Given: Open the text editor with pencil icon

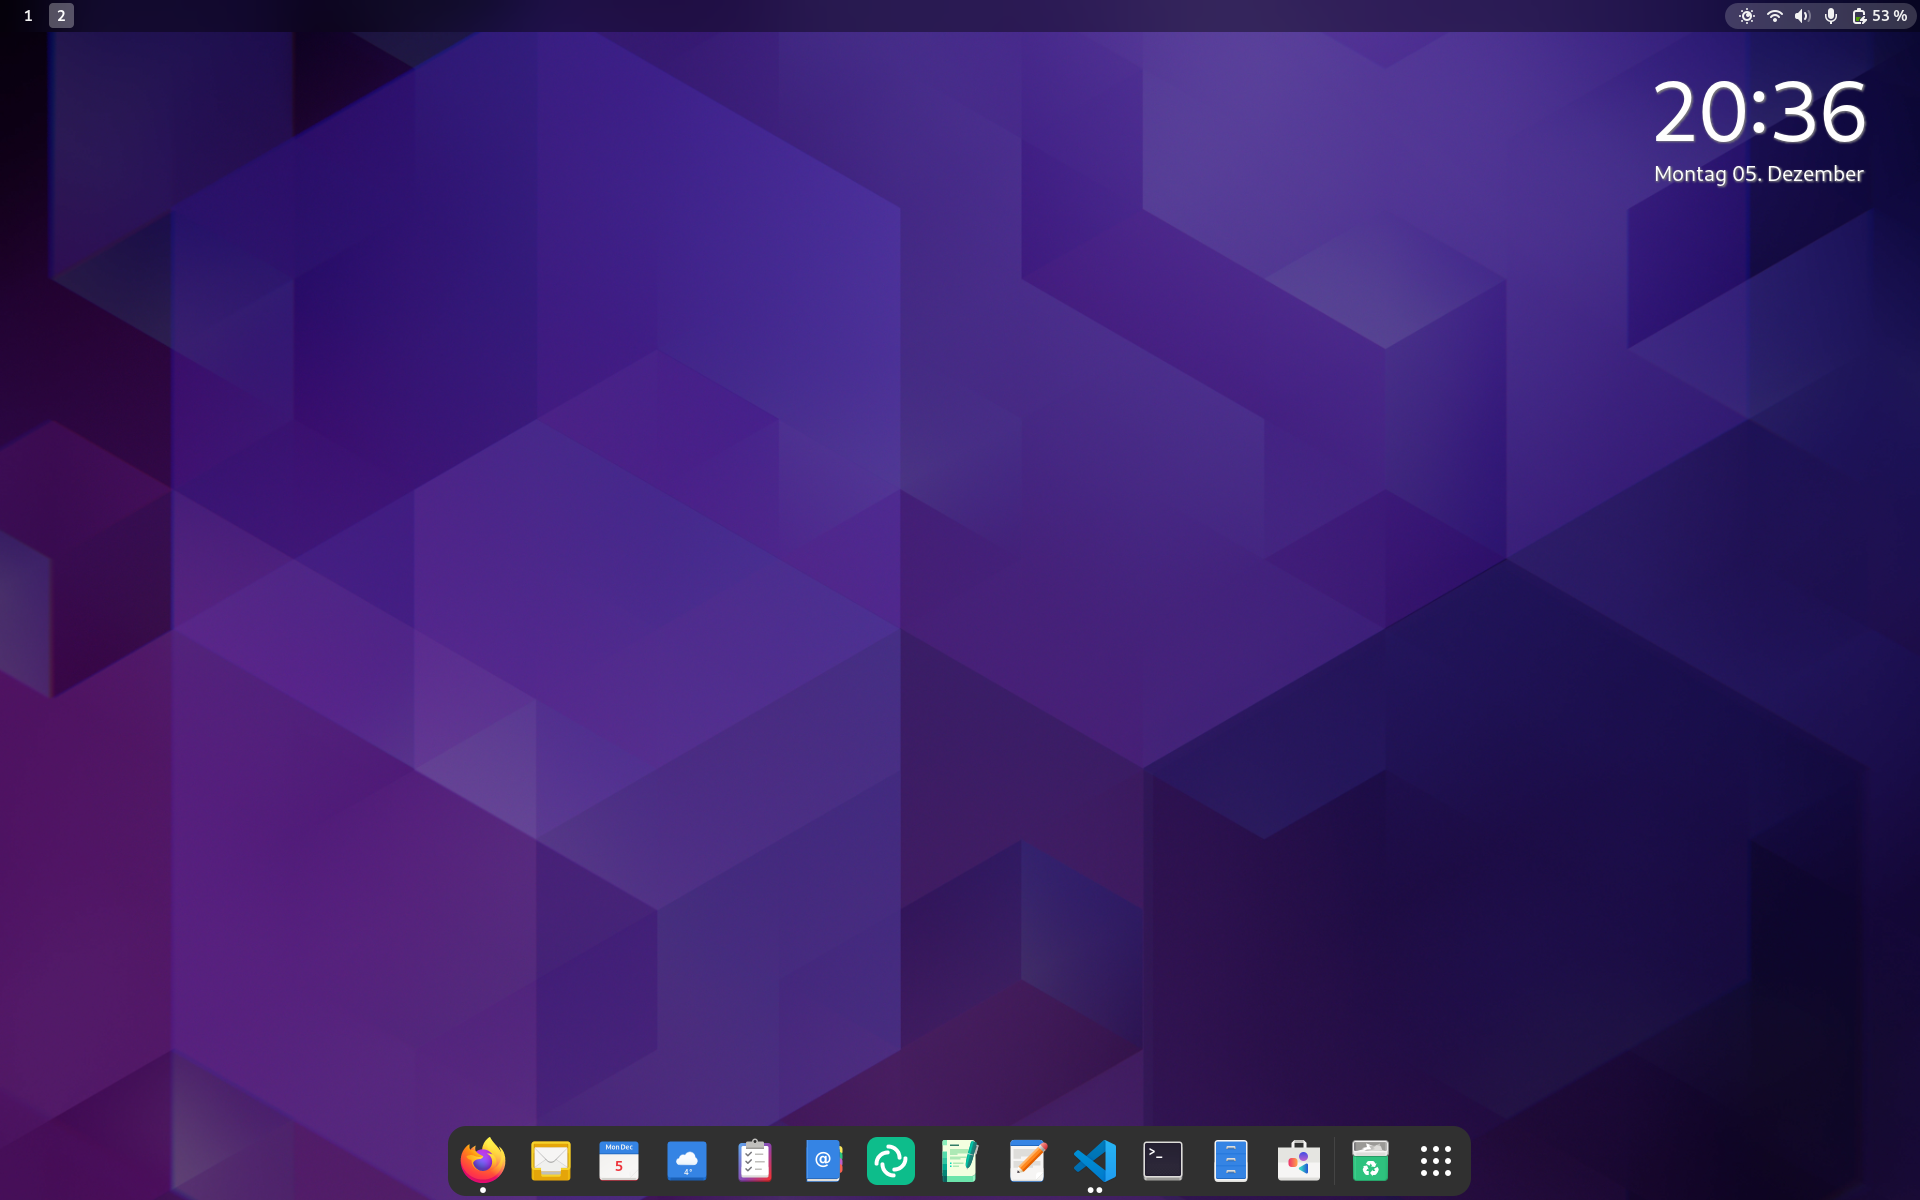Looking at the screenshot, I should coord(1027,1161).
